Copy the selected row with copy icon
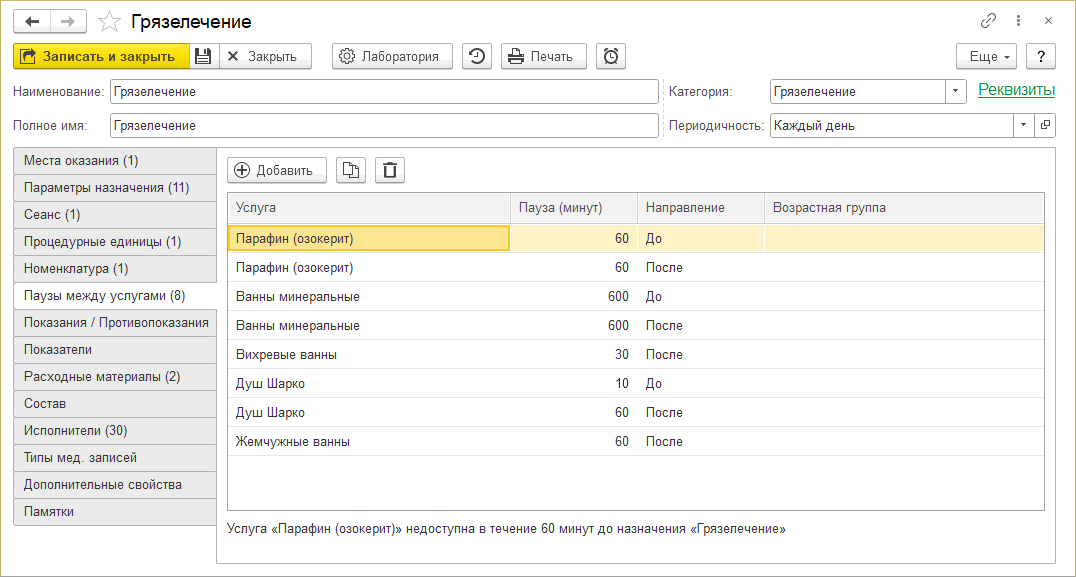 coord(350,170)
